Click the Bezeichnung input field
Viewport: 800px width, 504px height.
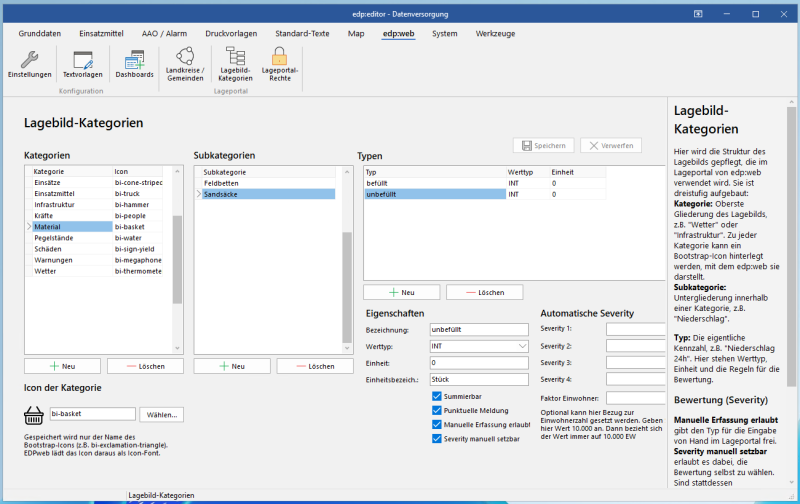479,330
